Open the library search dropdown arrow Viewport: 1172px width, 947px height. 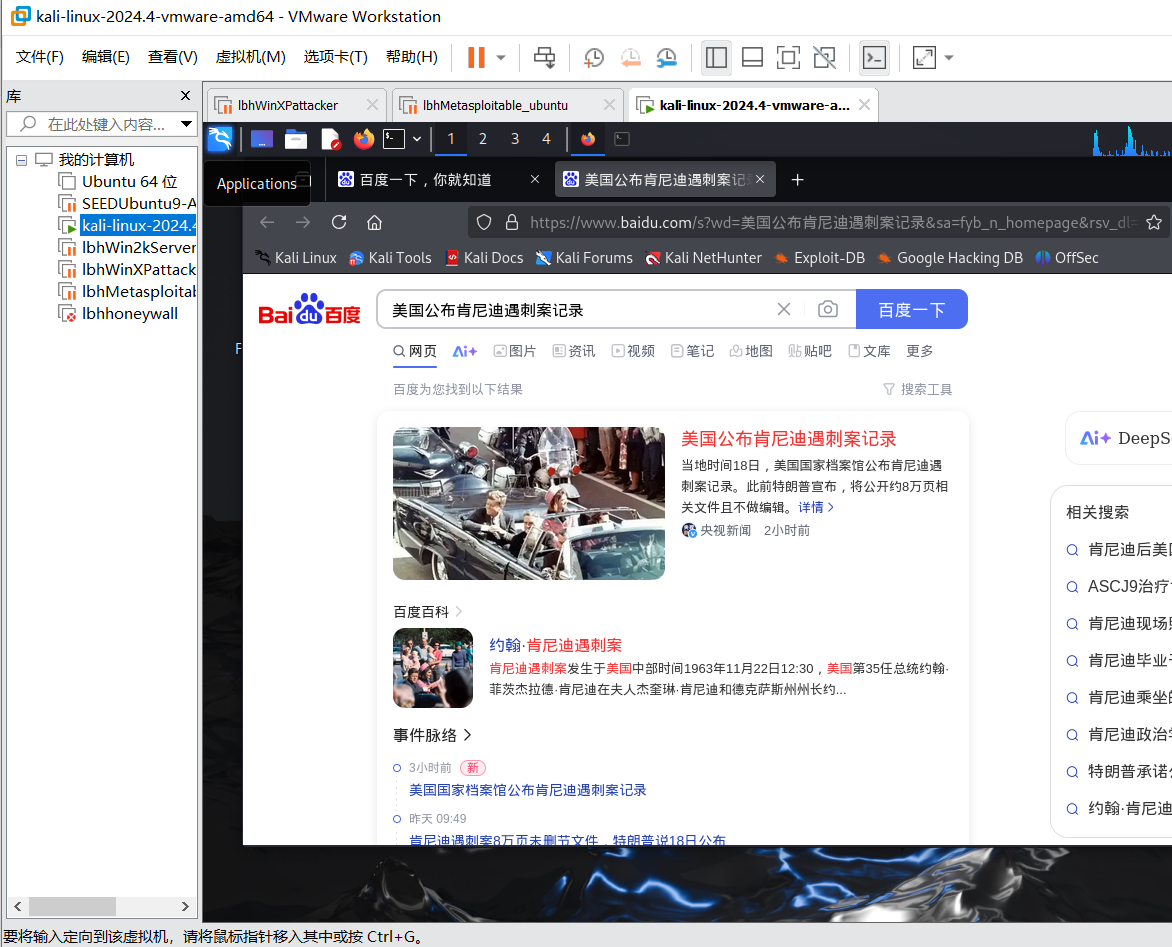[186, 124]
